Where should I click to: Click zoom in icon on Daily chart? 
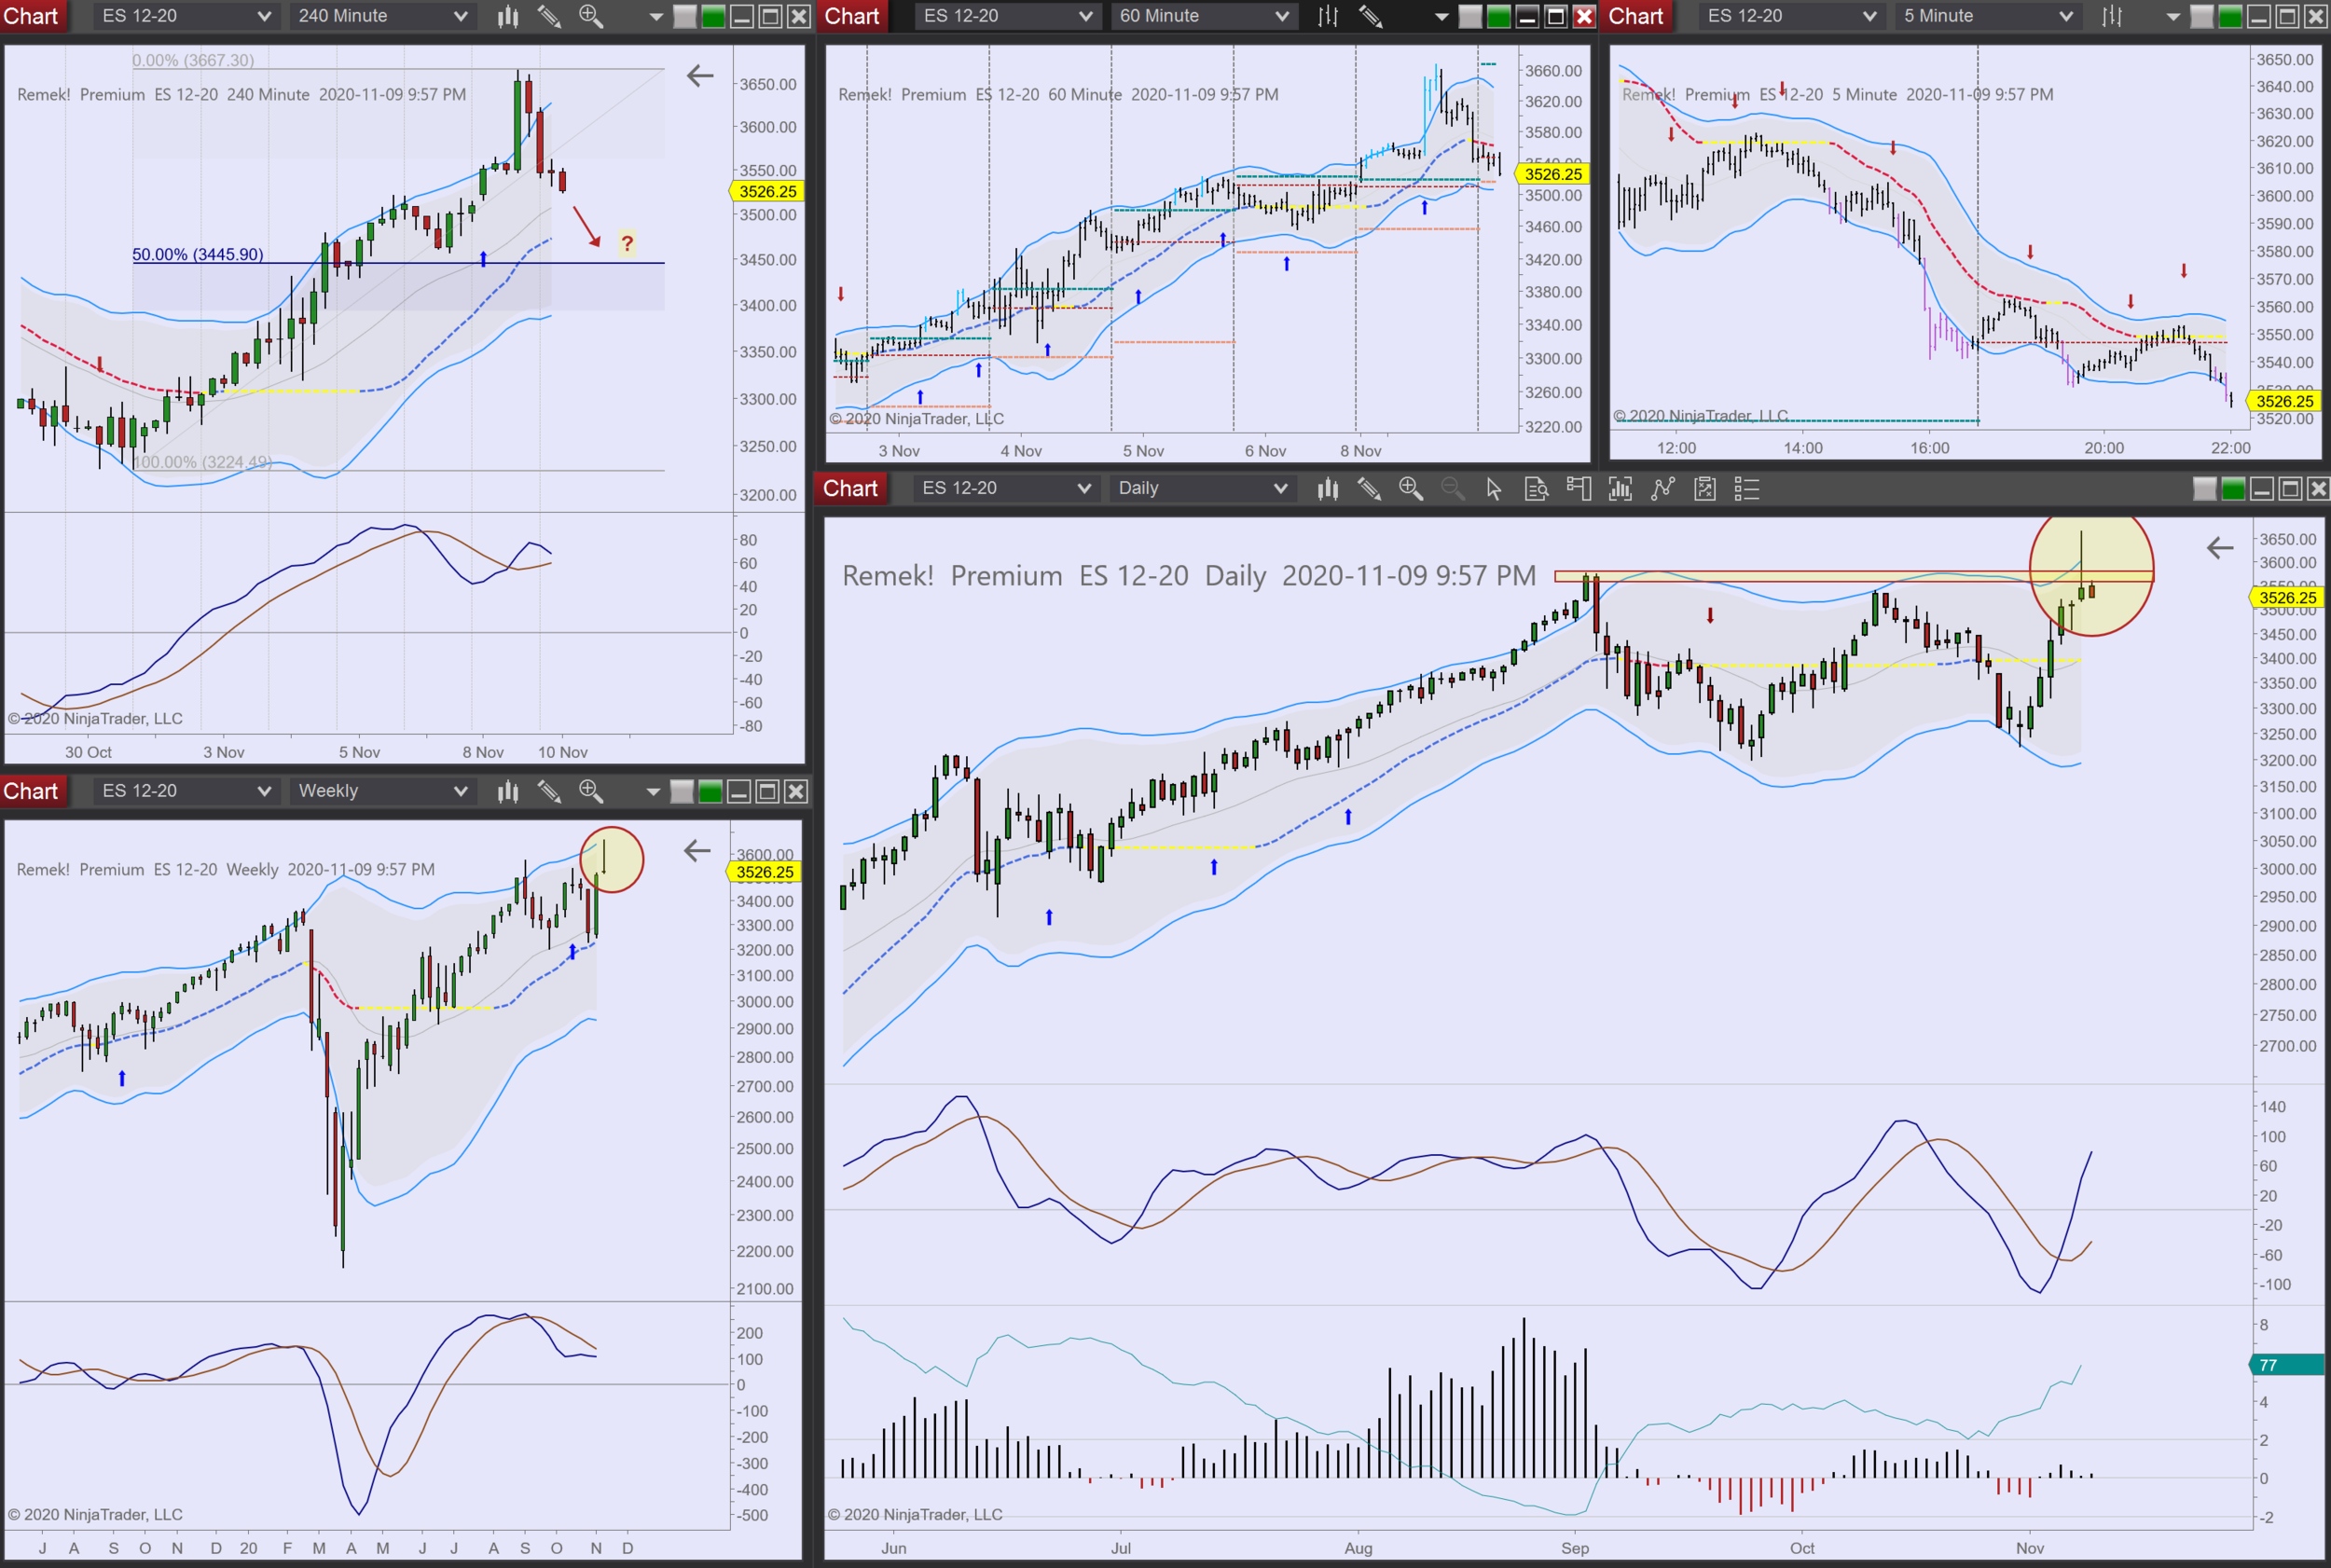click(1410, 488)
